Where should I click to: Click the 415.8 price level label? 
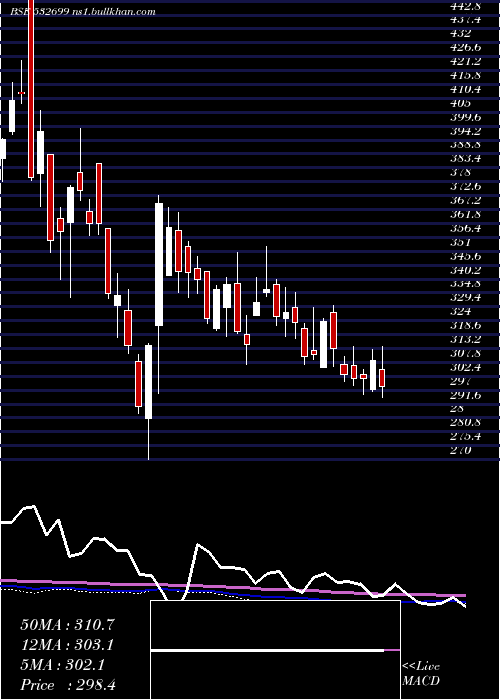tap(466, 75)
